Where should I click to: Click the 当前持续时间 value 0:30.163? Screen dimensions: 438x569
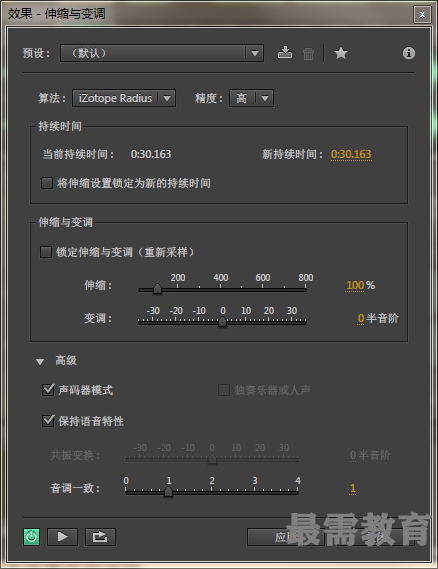click(151, 154)
